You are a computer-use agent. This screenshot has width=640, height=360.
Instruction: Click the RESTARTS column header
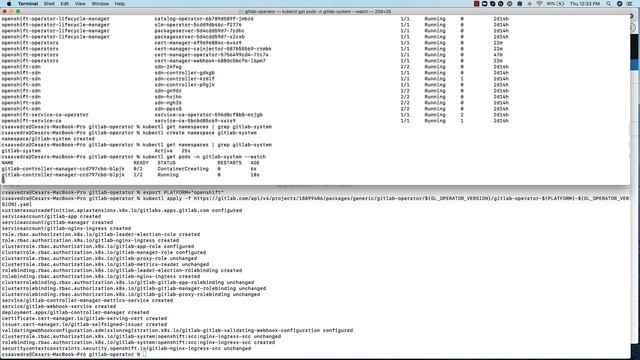pyautogui.click(x=229, y=162)
